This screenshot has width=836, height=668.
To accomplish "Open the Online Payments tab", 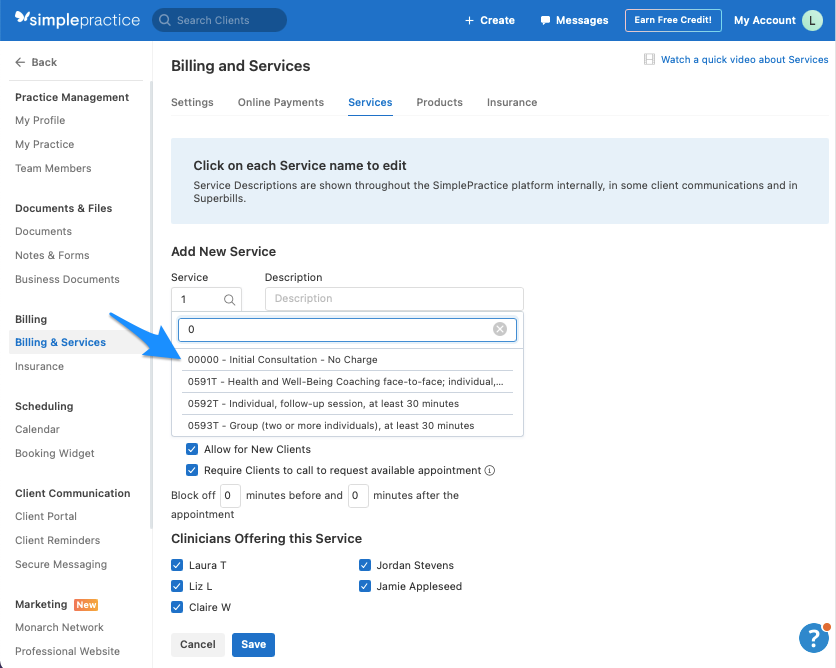I will point(281,102).
